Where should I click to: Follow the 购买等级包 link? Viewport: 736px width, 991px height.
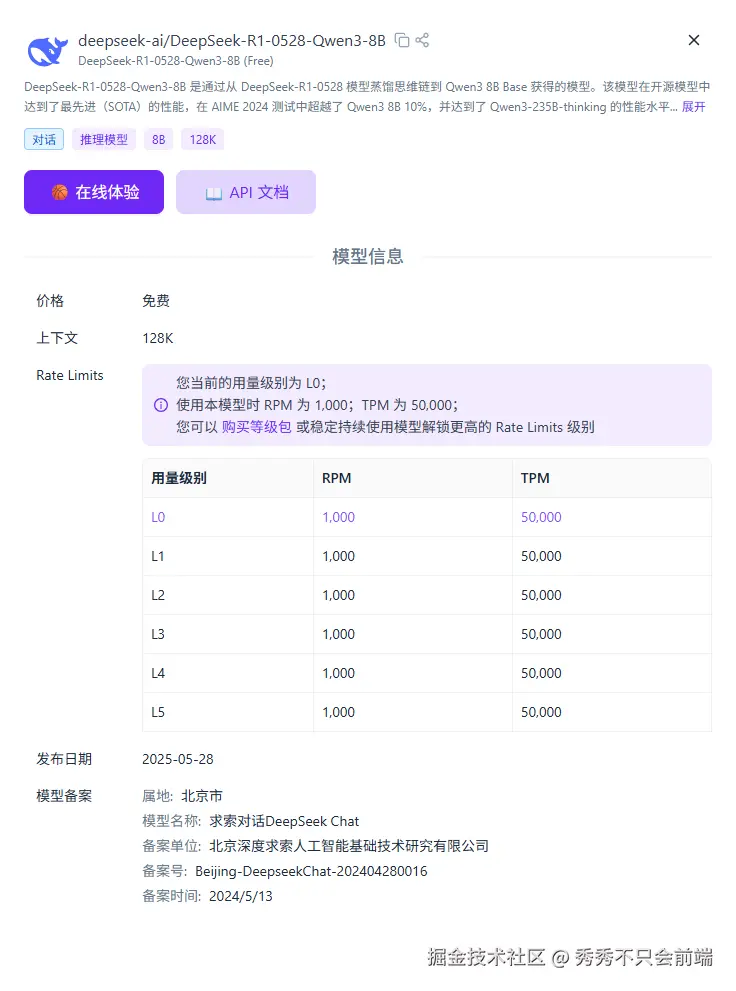pyautogui.click(x=256, y=427)
